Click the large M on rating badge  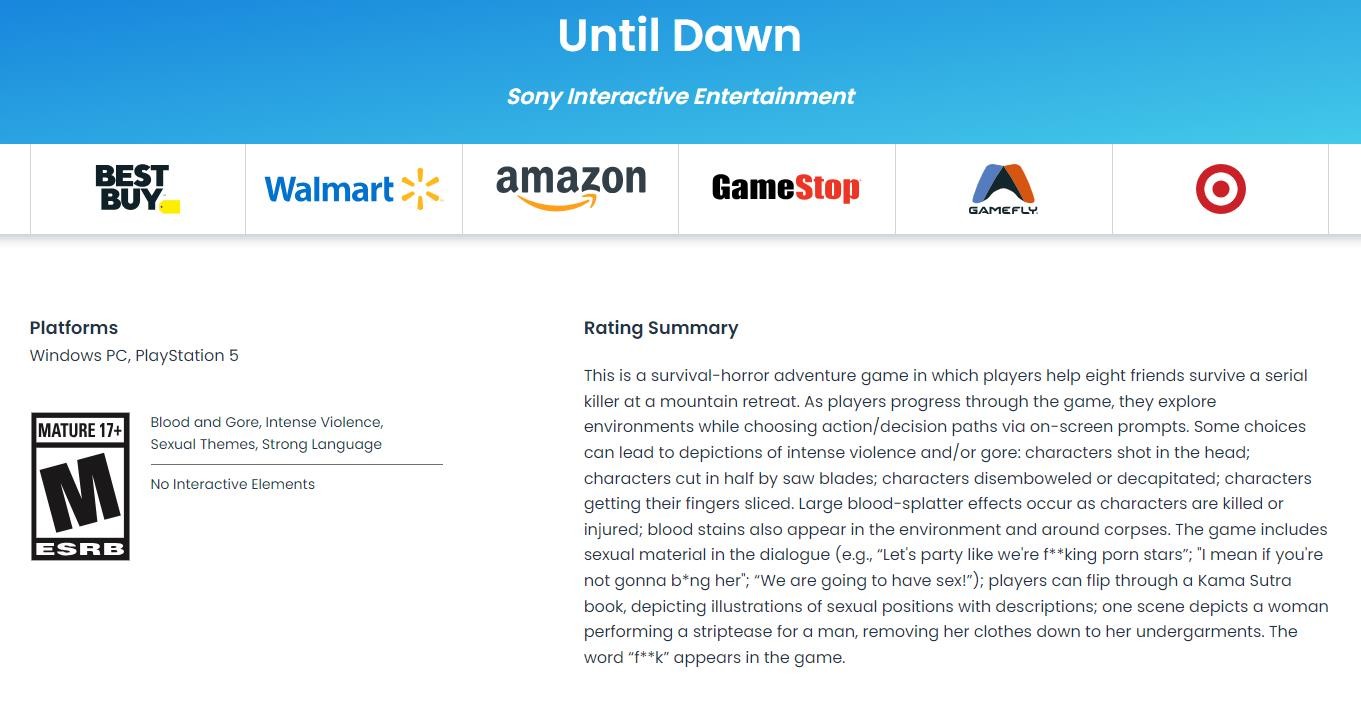(x=80, y=492)
